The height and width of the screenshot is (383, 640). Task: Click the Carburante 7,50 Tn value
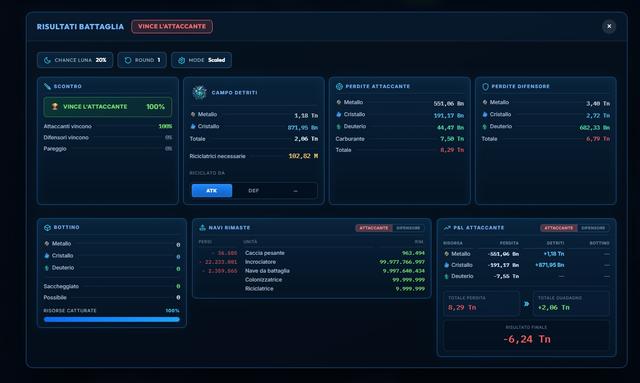click(452, 139)
